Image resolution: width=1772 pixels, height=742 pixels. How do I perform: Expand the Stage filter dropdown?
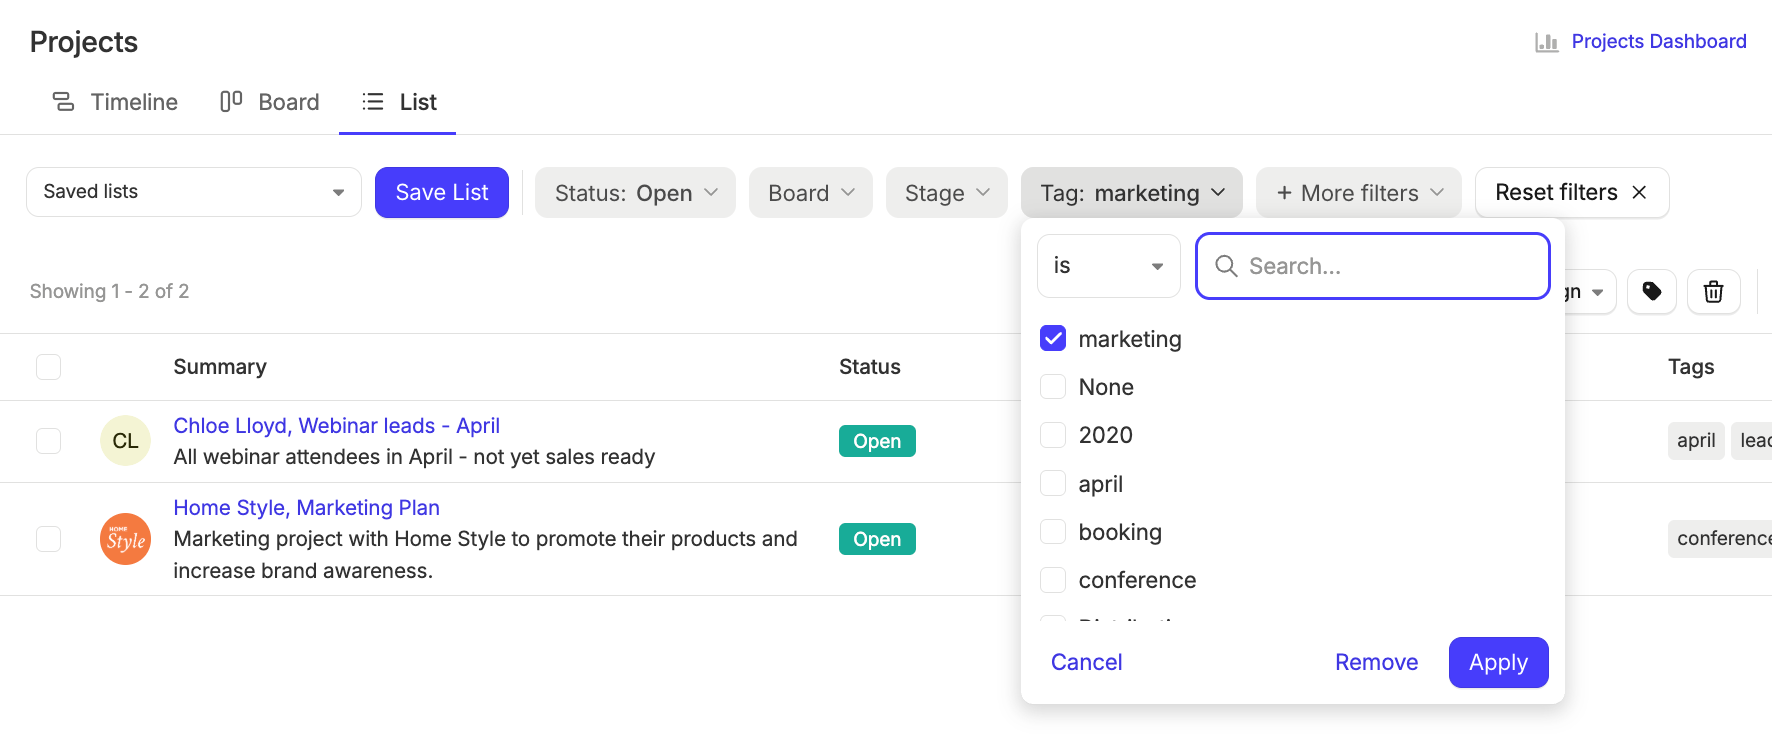coord(947,193)
